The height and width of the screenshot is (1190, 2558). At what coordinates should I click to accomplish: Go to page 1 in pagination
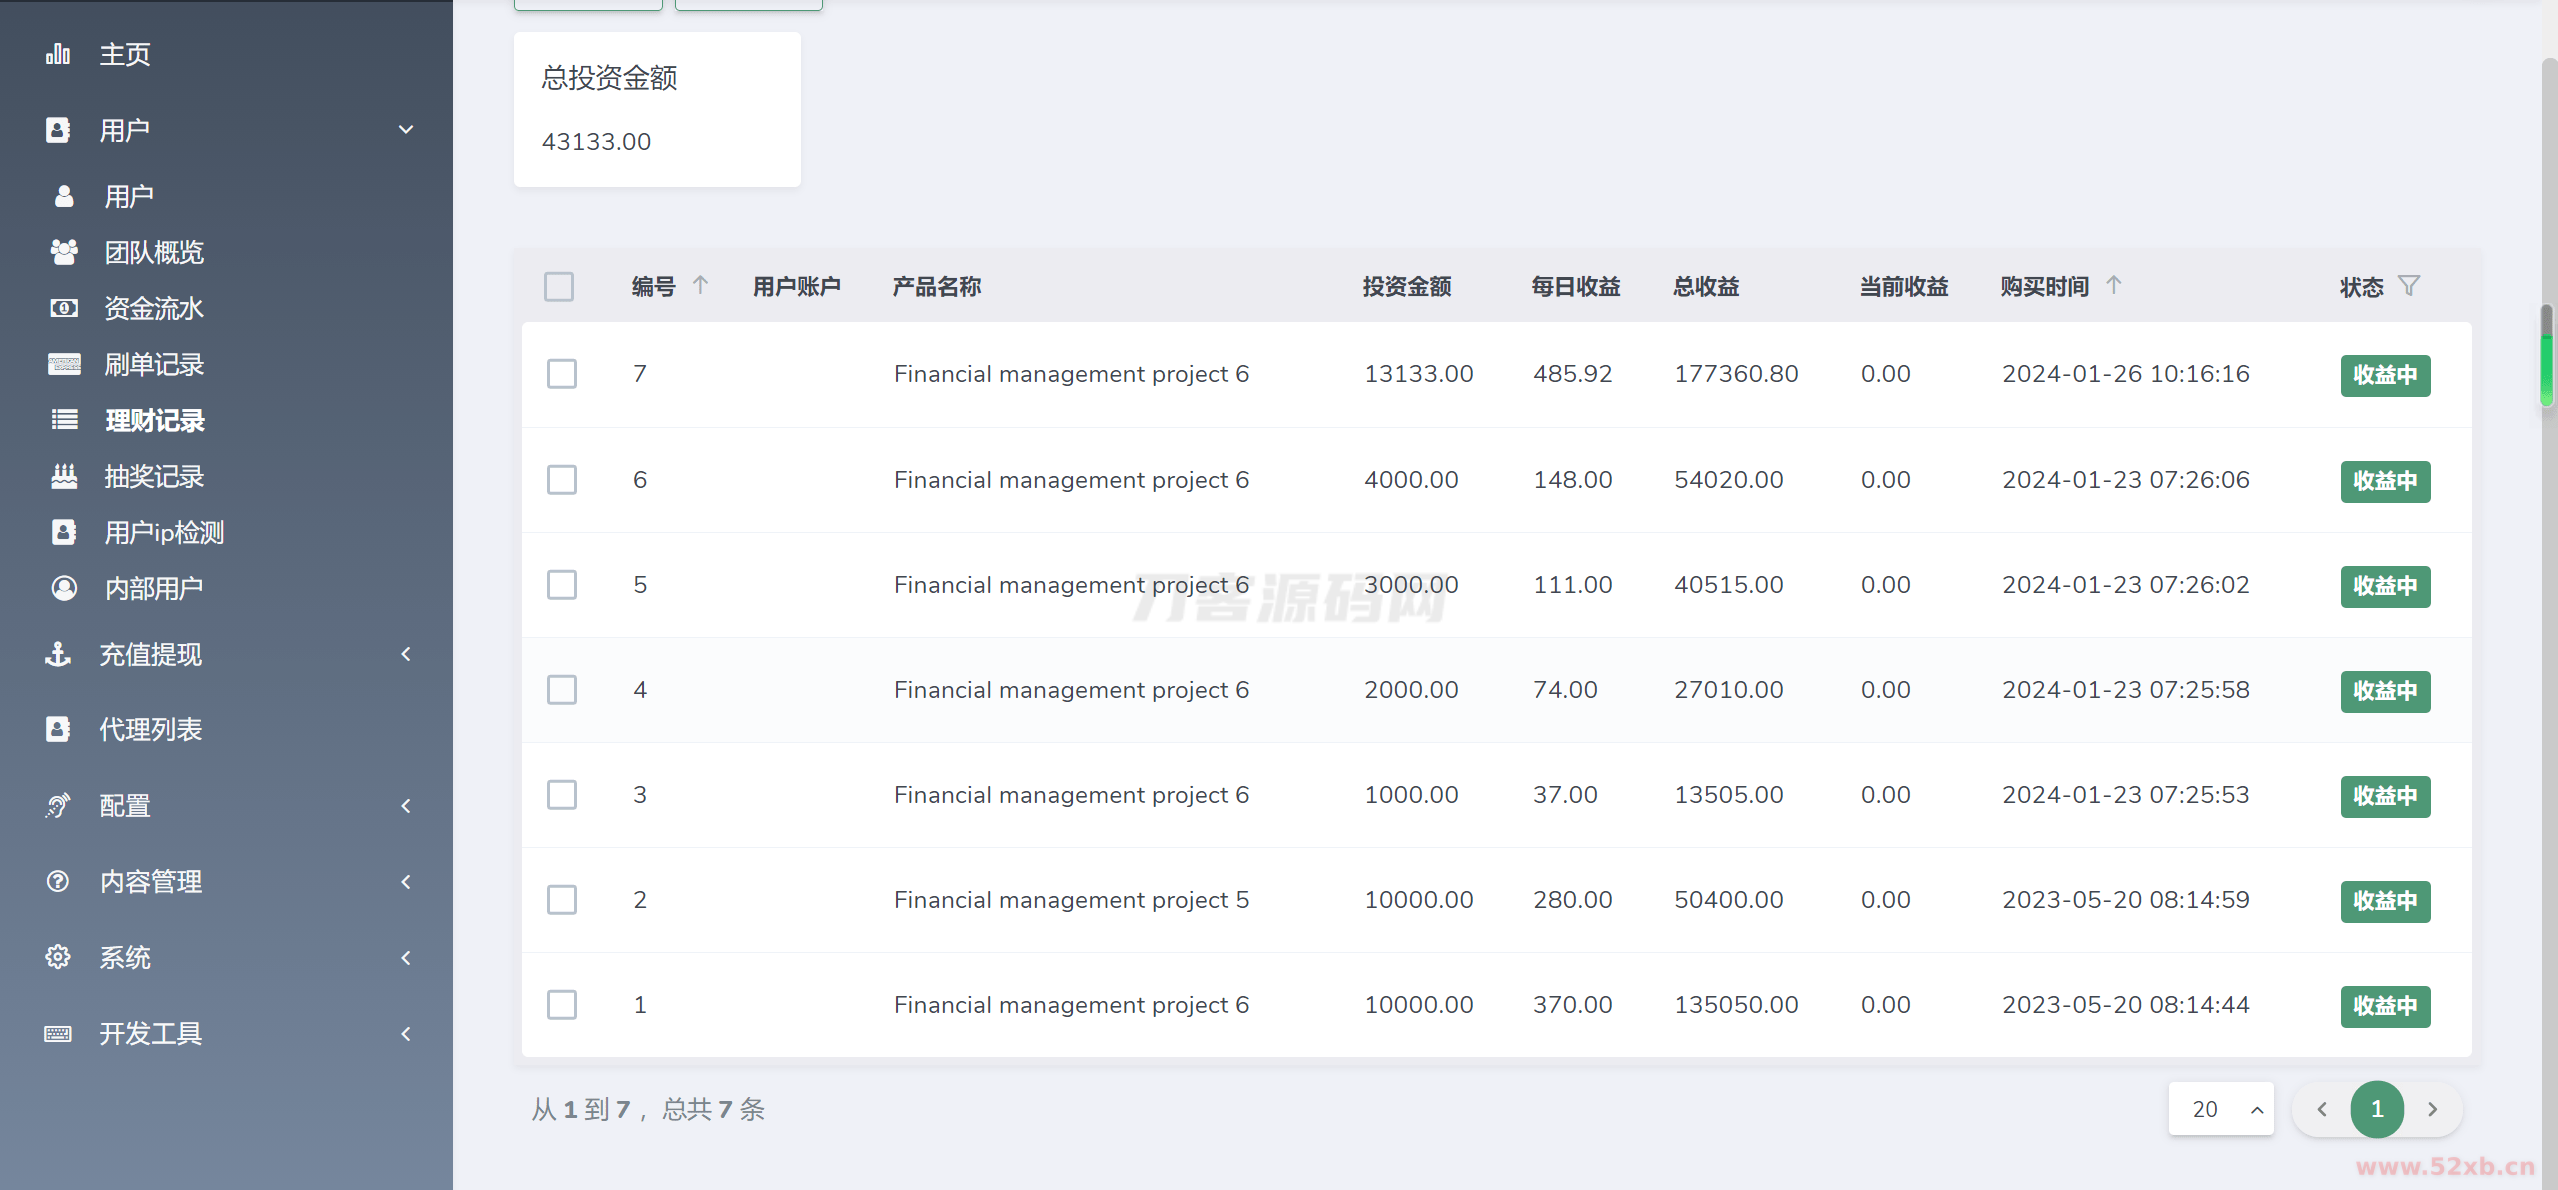[2377, 1109]
